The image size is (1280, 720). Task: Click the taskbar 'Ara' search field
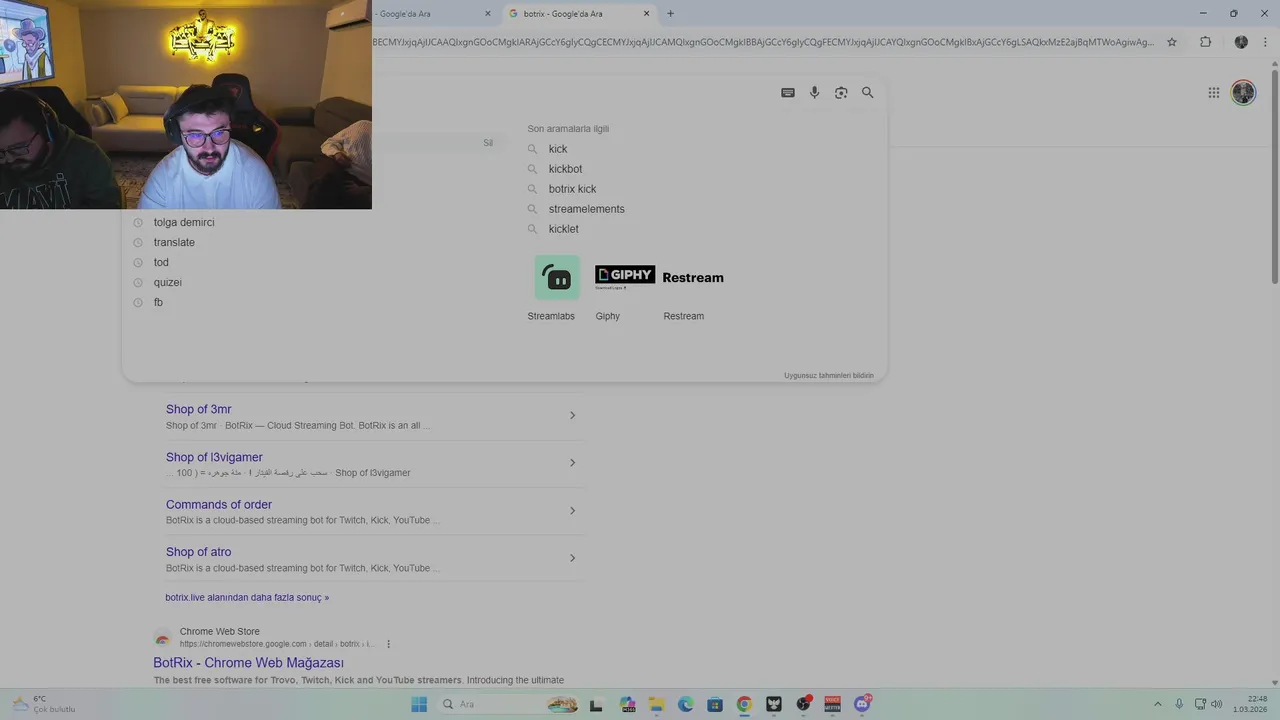point(510,704)
